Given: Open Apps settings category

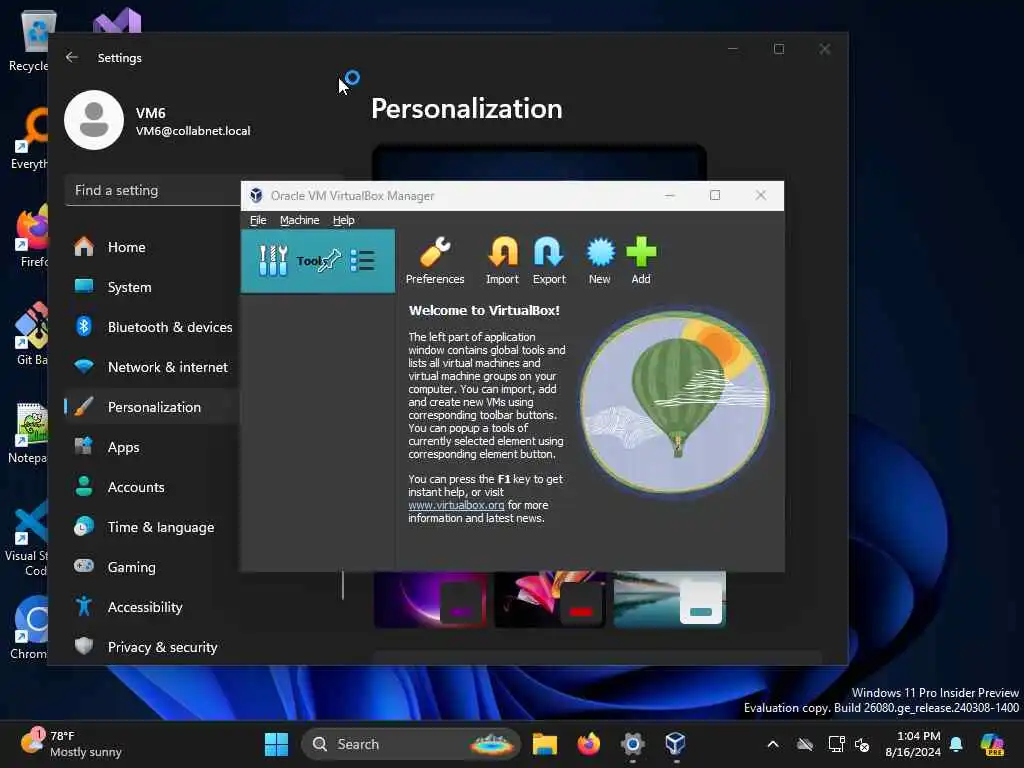Looking at the screenshot, I should click(x=152, y=447).
